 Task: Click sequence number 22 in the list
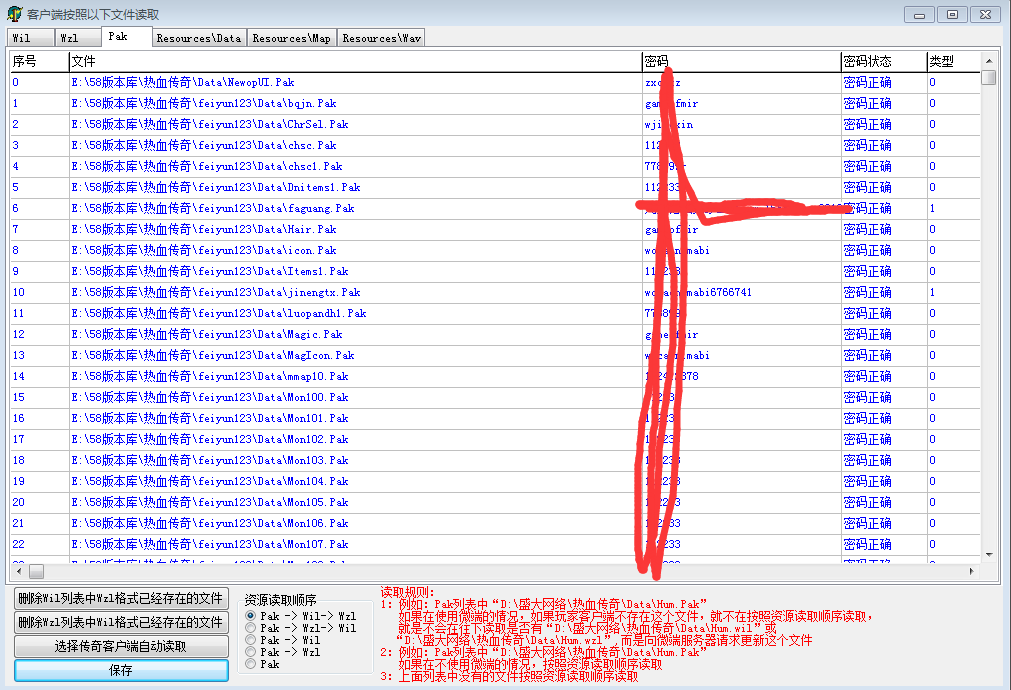point(19,544)
